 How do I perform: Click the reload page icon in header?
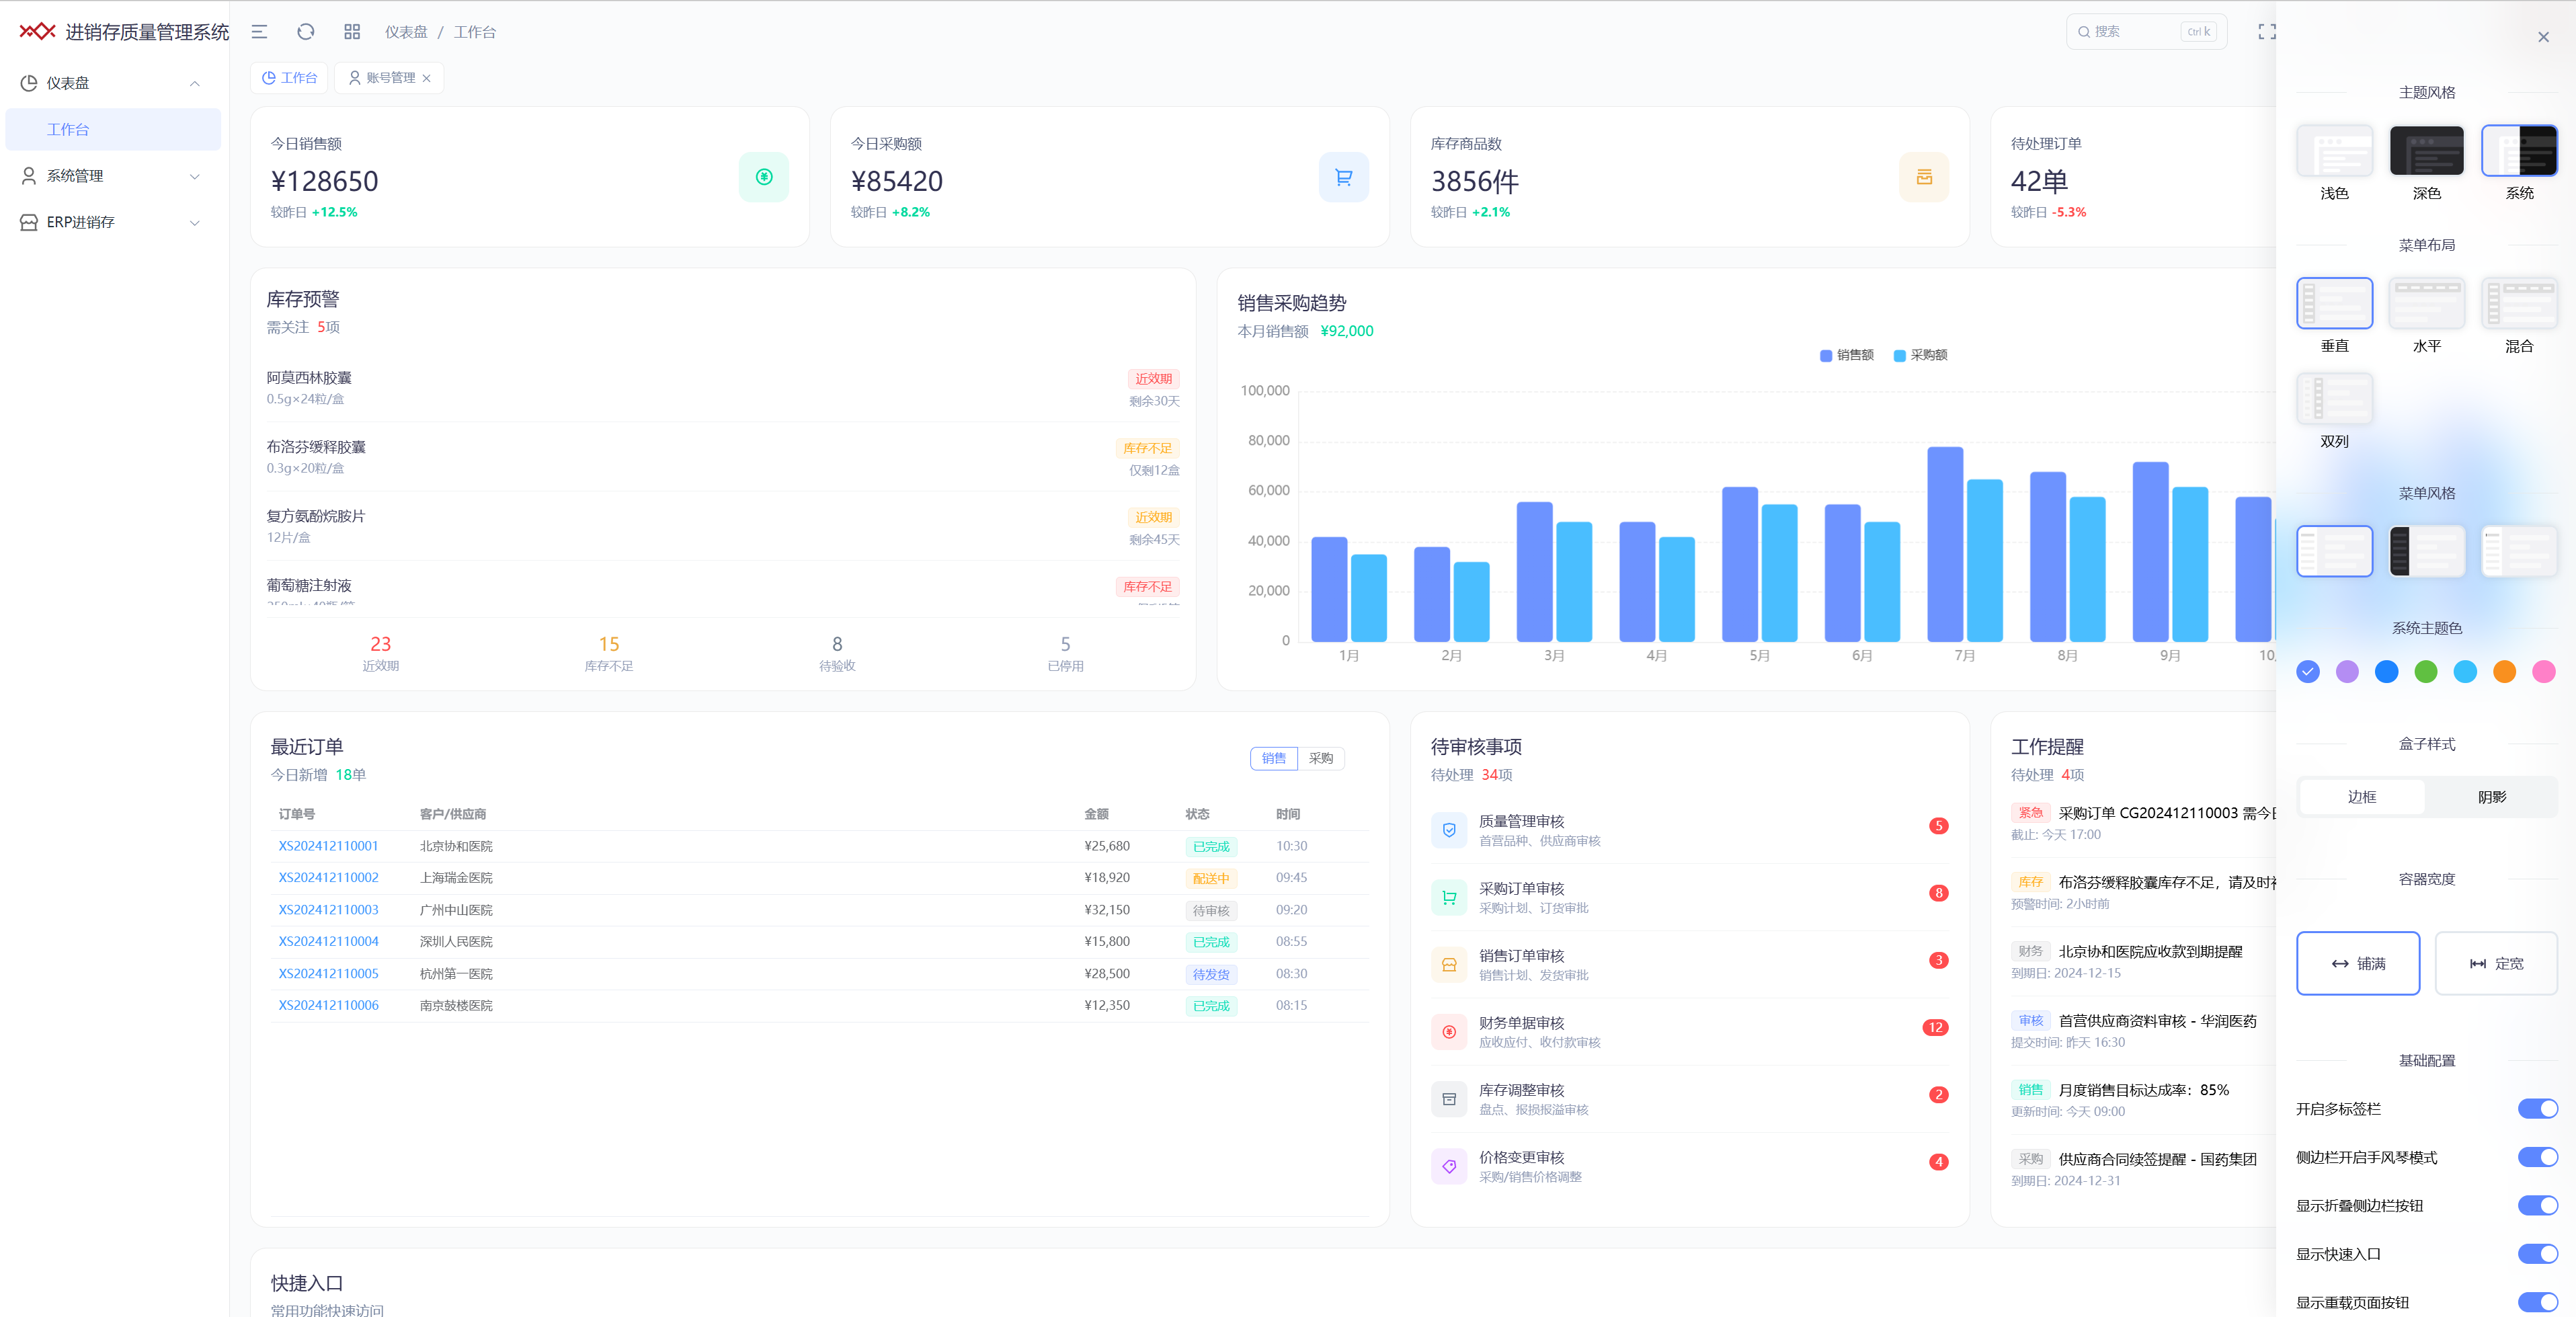point(306,32)
